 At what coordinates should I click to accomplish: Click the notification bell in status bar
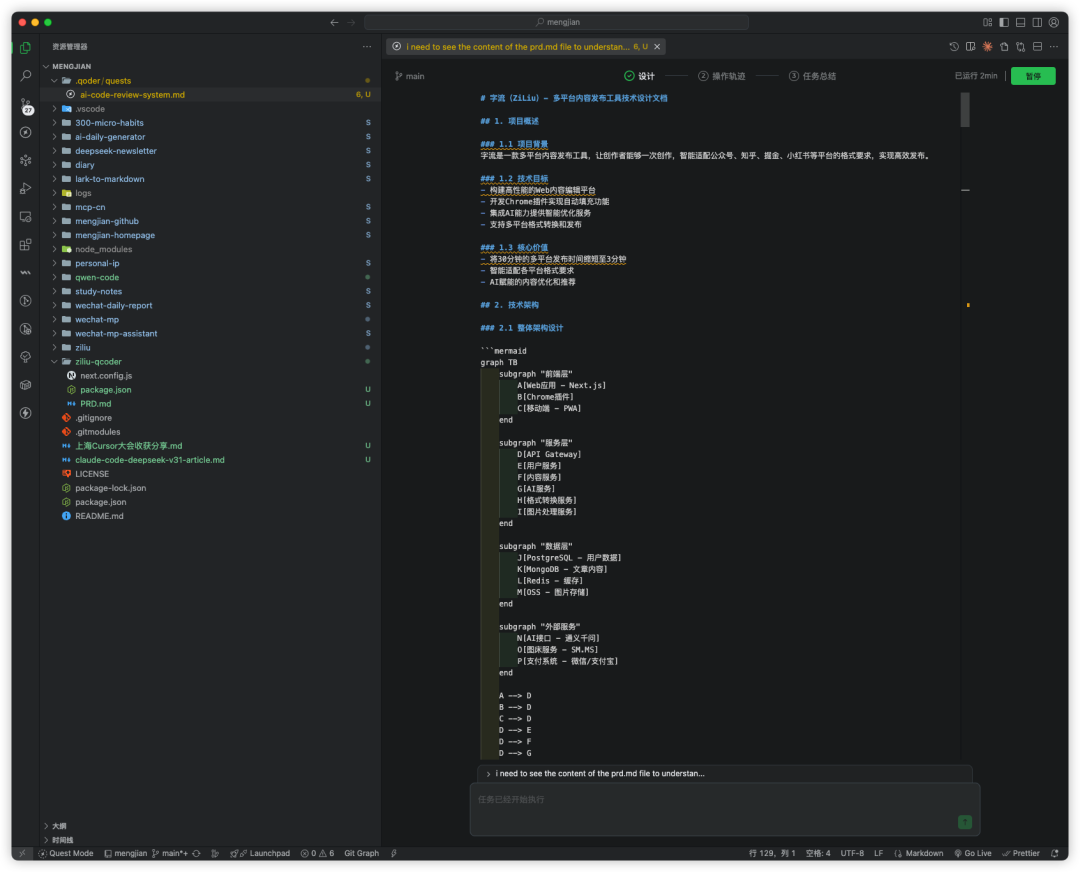tap(1055, 853)
